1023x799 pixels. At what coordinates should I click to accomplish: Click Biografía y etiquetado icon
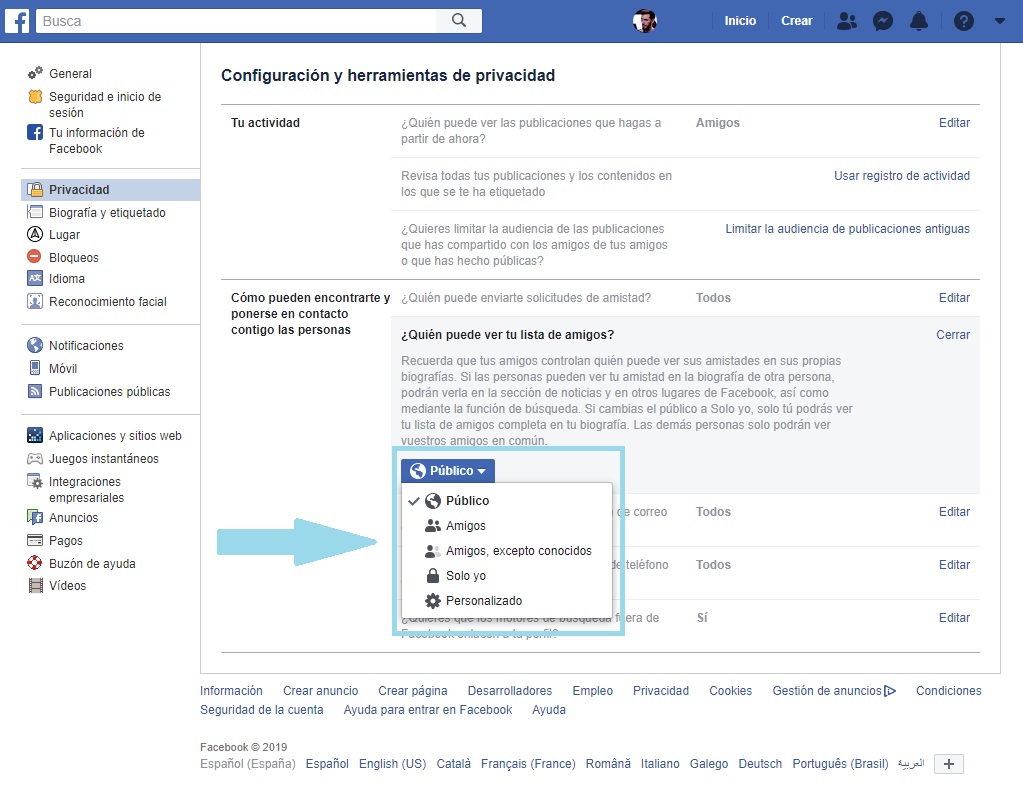(35, 212)
